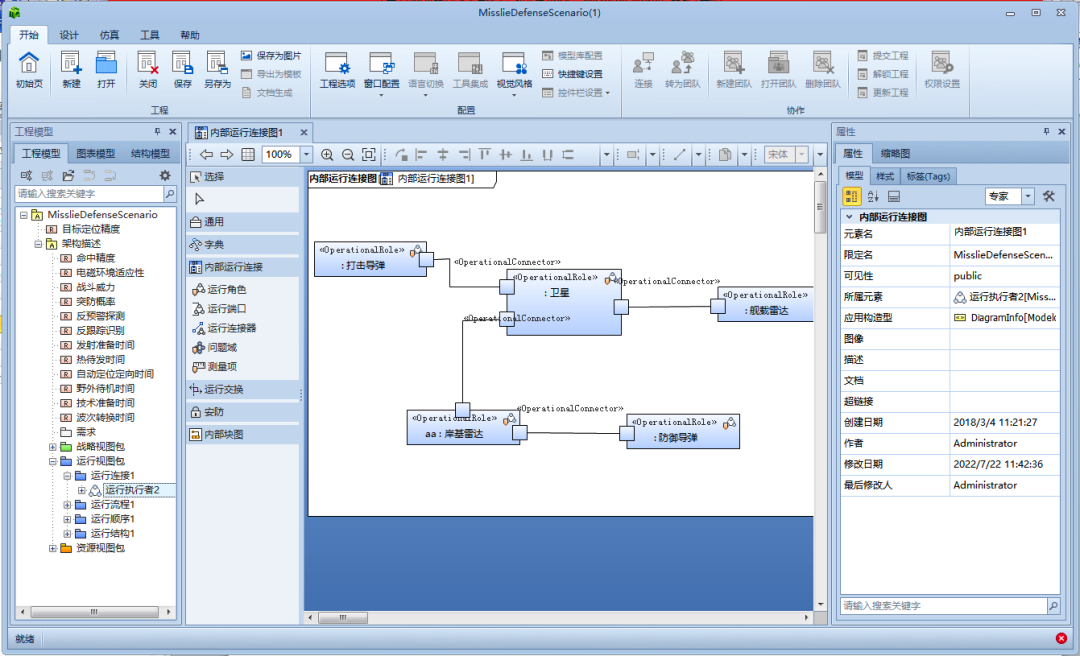This screenshot has width=1080, height=656.
Task: Open the 专家 mode dropdown
Action: [1028, 196]
